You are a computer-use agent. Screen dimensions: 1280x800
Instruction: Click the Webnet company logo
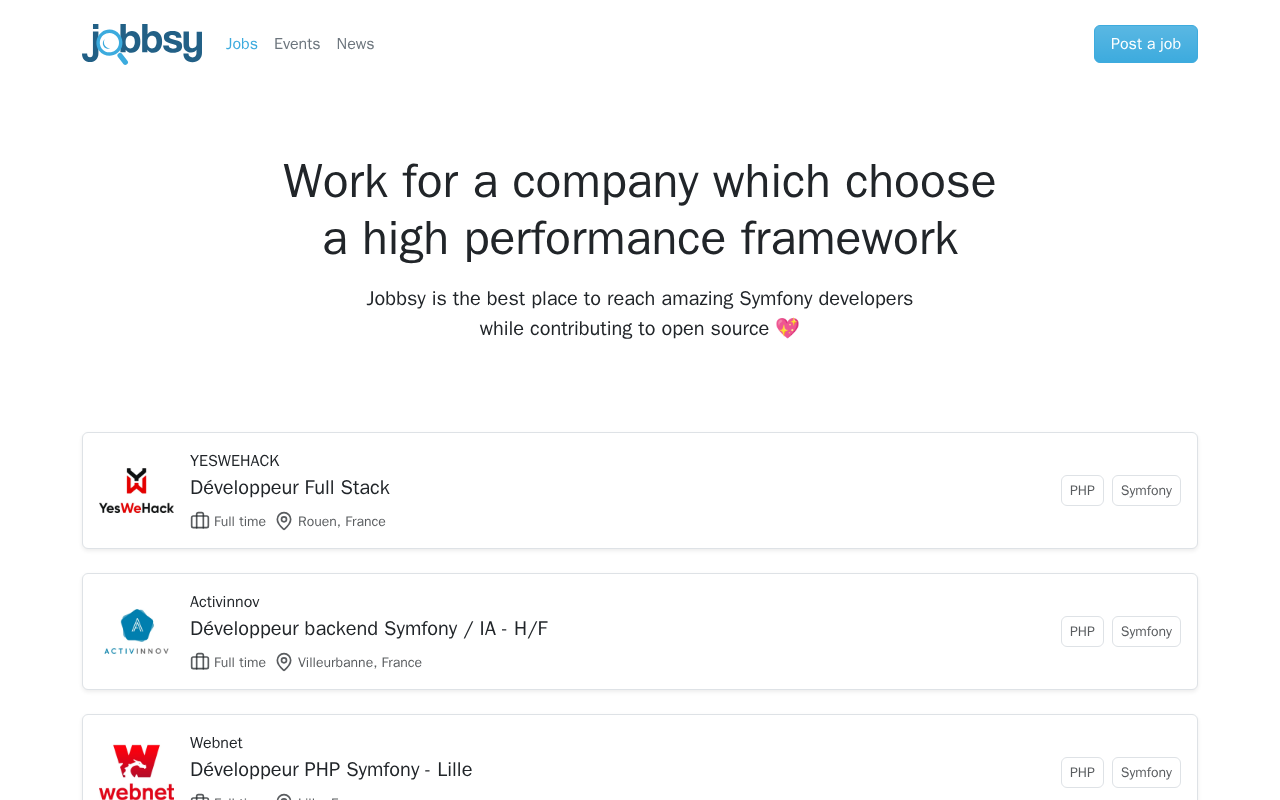click(x=136, y=772)
